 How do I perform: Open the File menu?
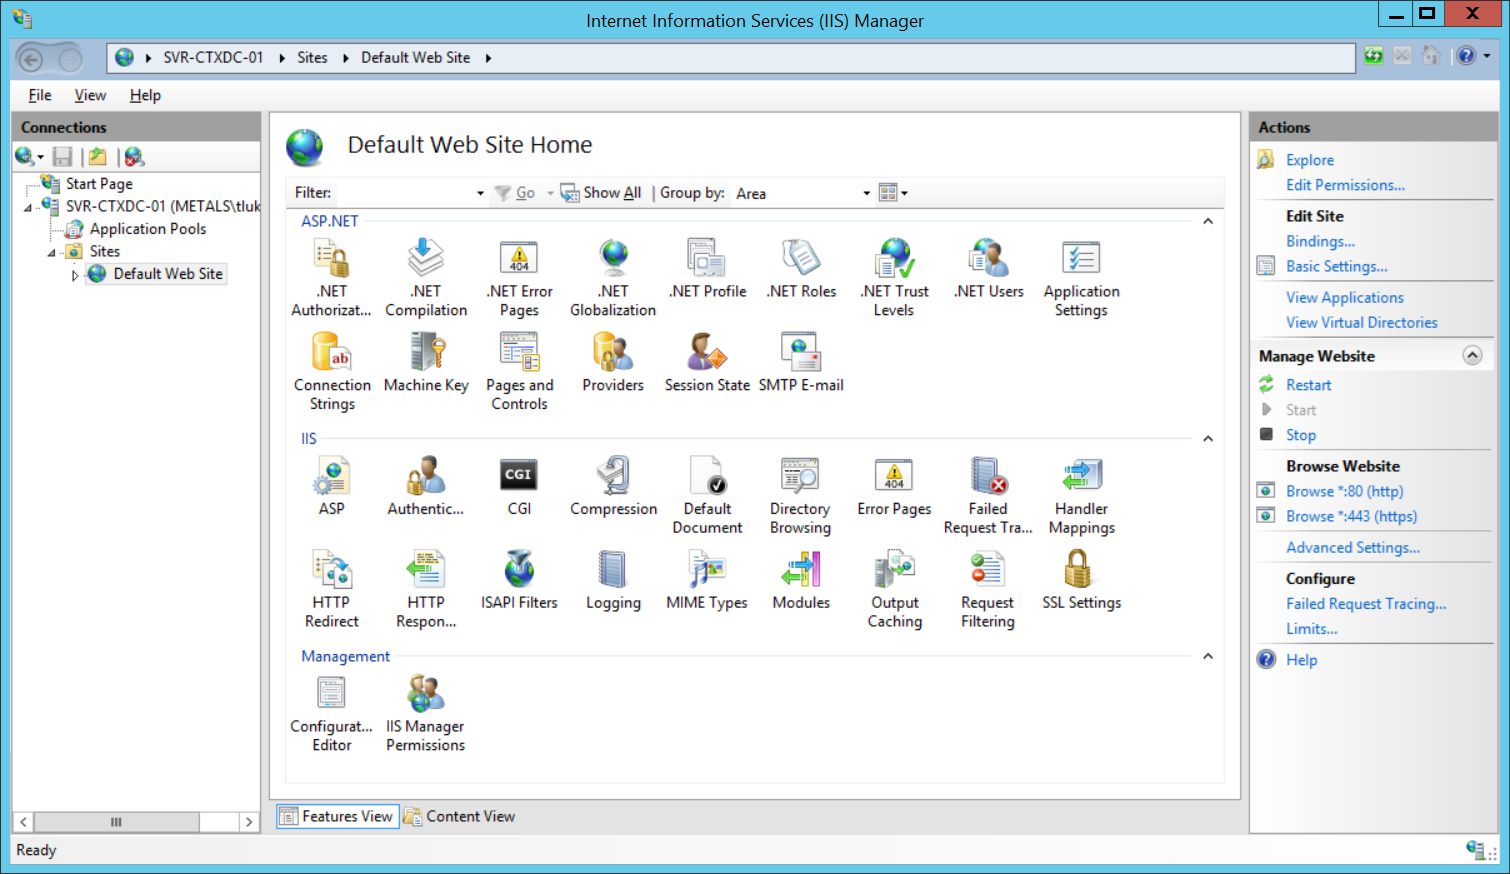(x=40, y=95)
